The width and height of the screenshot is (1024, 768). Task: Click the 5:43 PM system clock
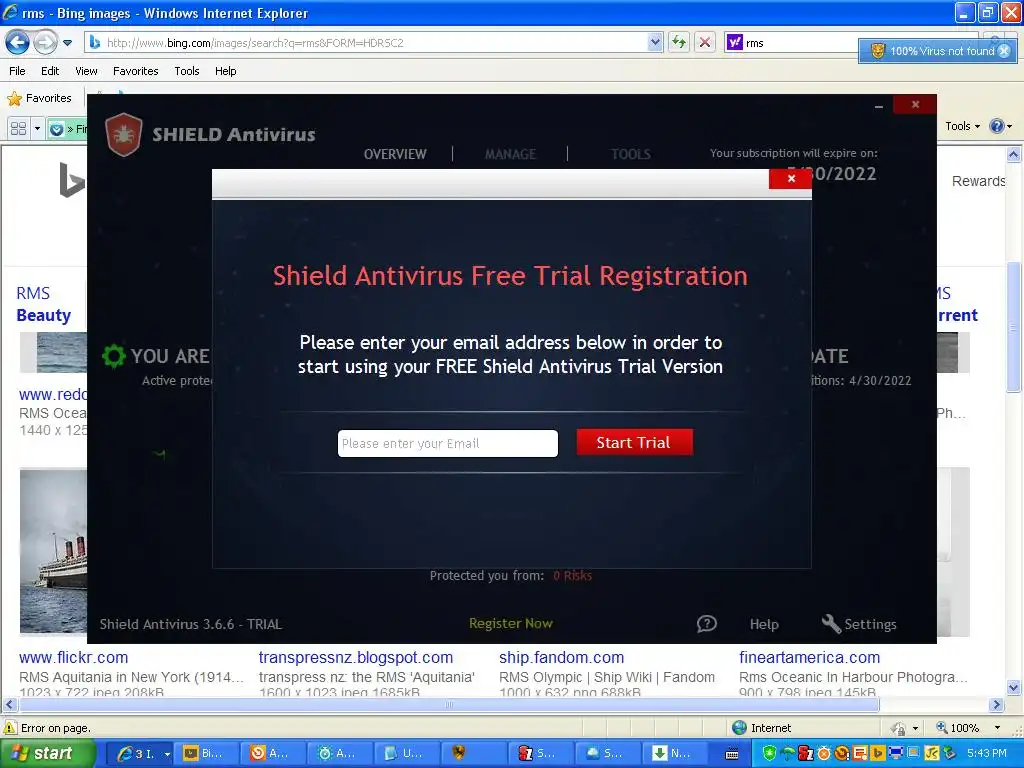pos(987,754)
